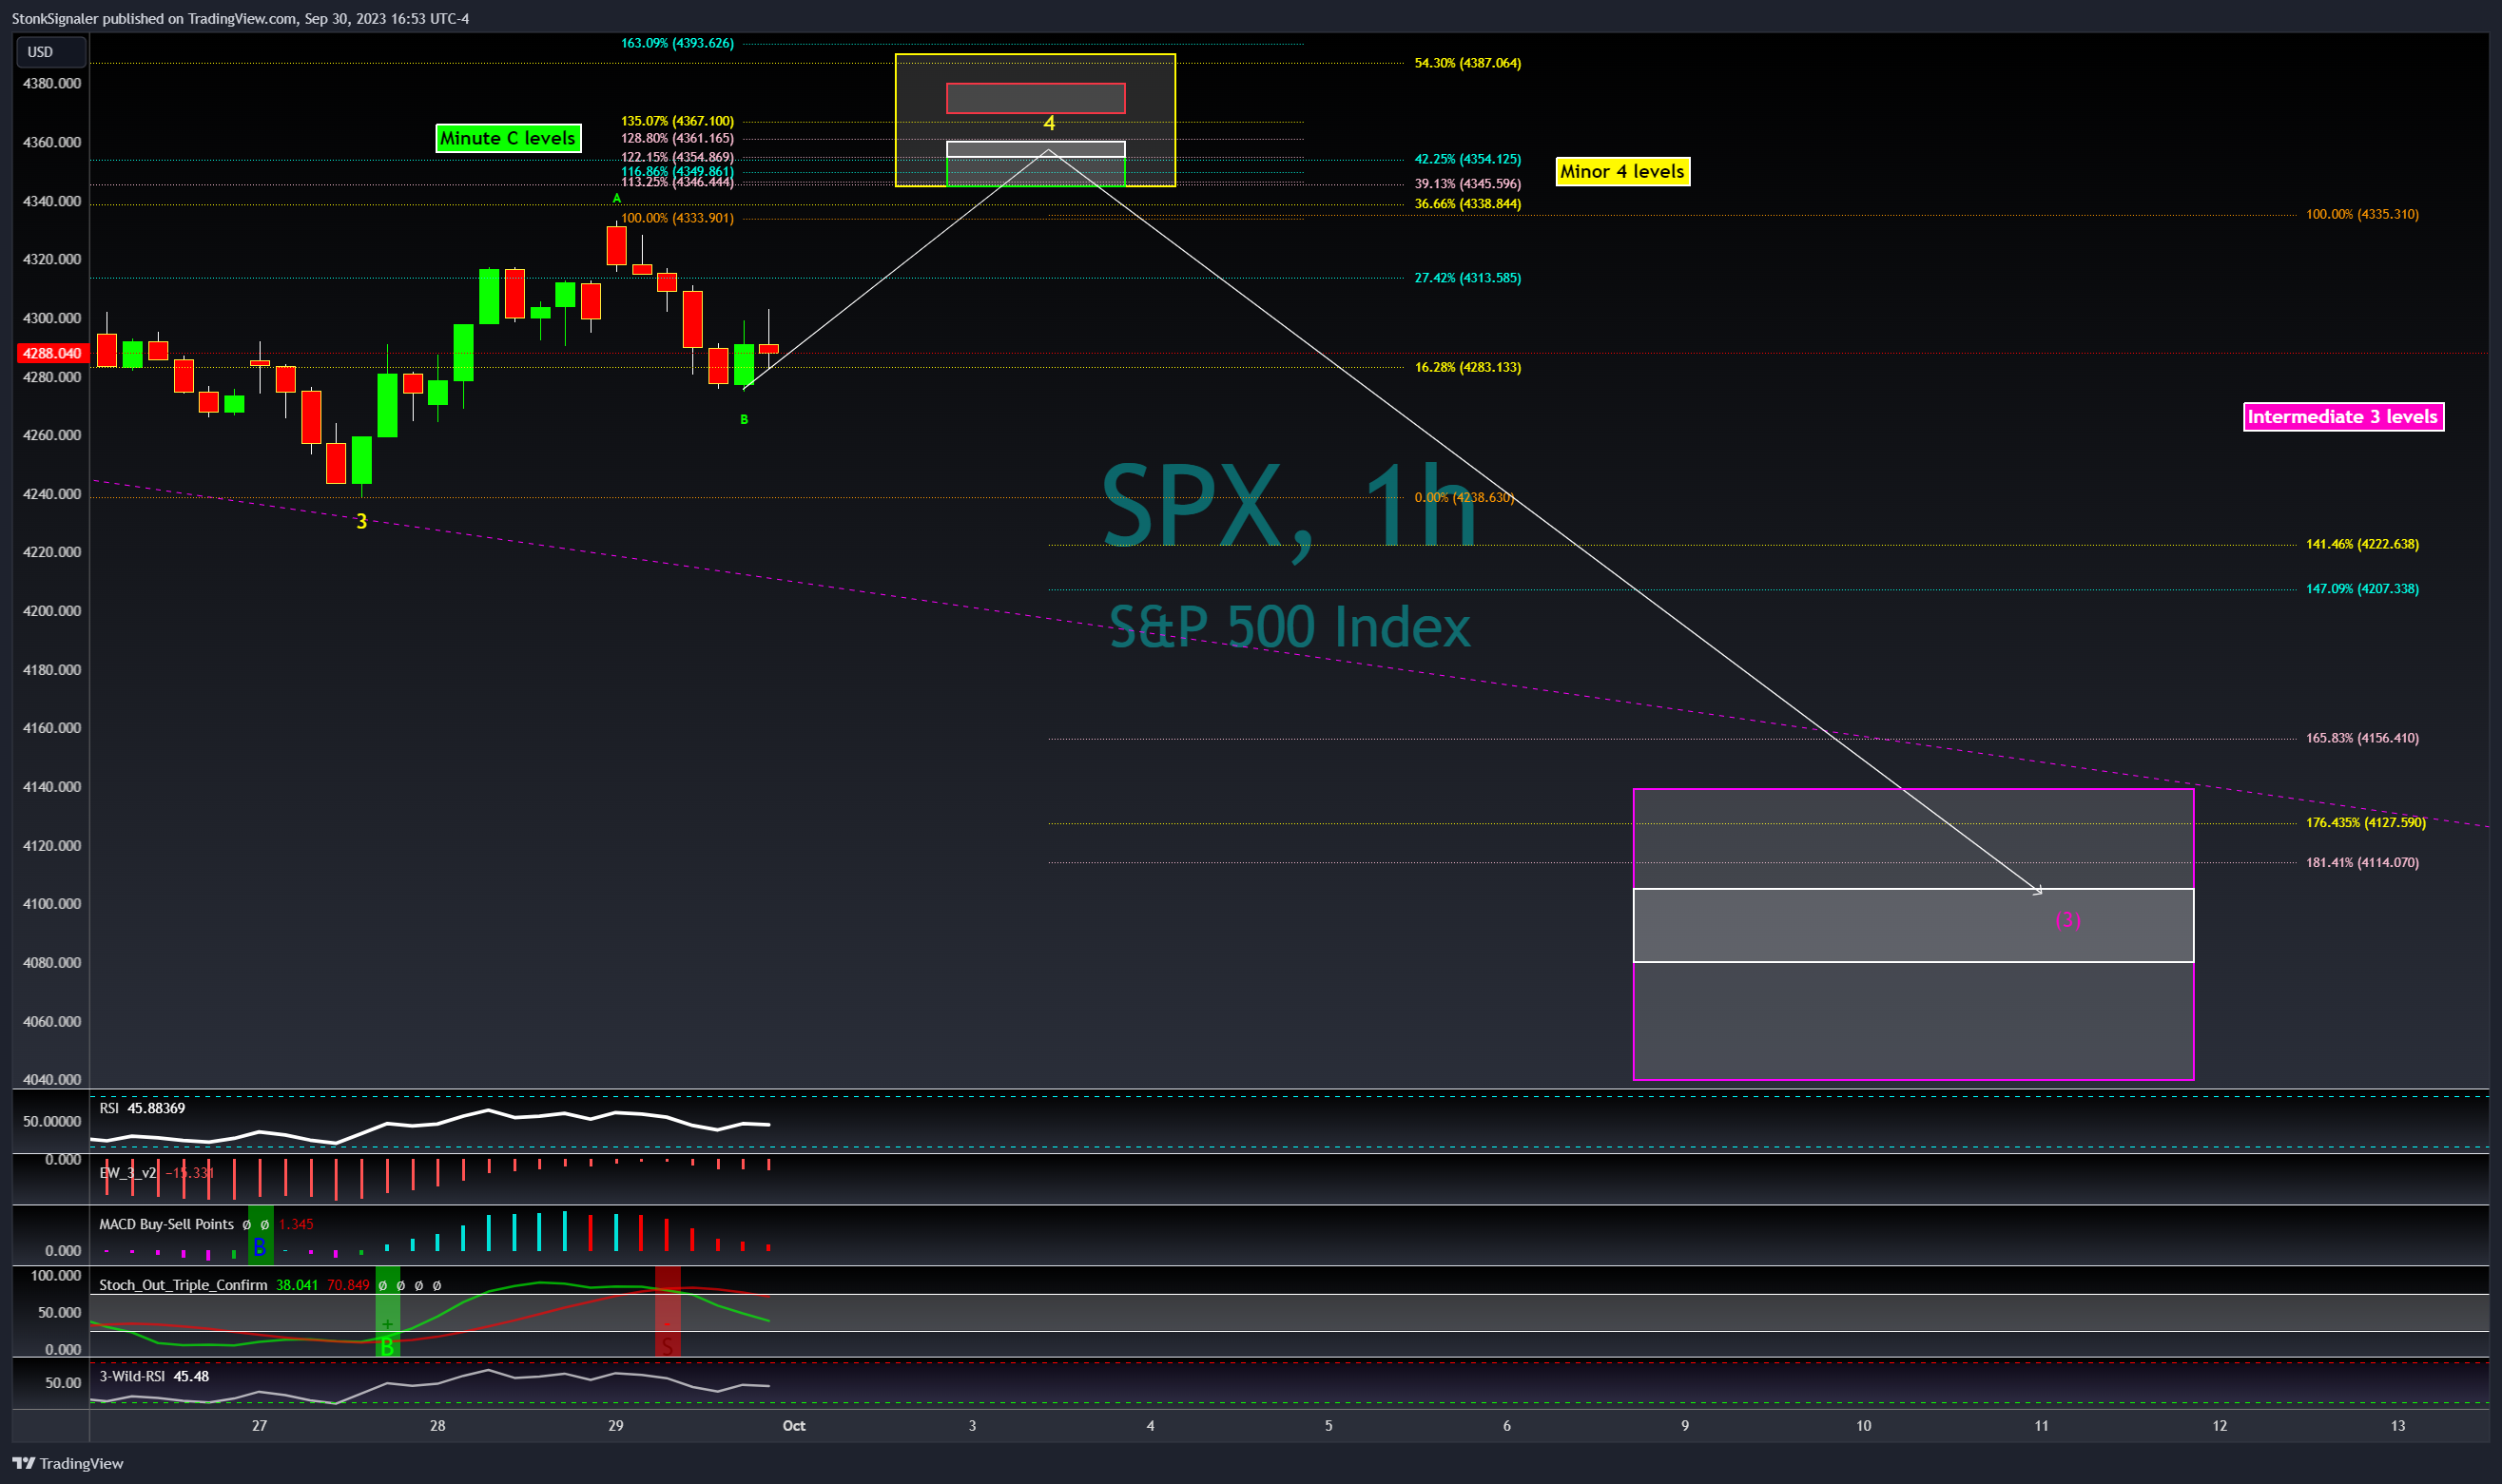Select fib label '54.30% (4387.064)'

pyautogui.click(x=1467, y=63)
